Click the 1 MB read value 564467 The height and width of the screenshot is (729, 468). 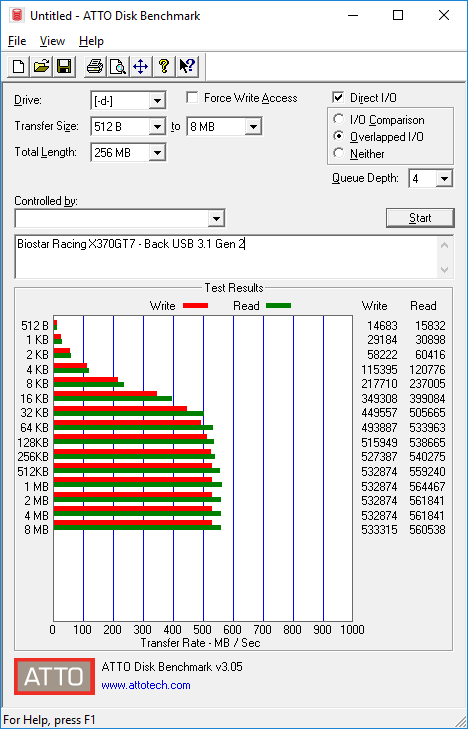pos(427,486)
